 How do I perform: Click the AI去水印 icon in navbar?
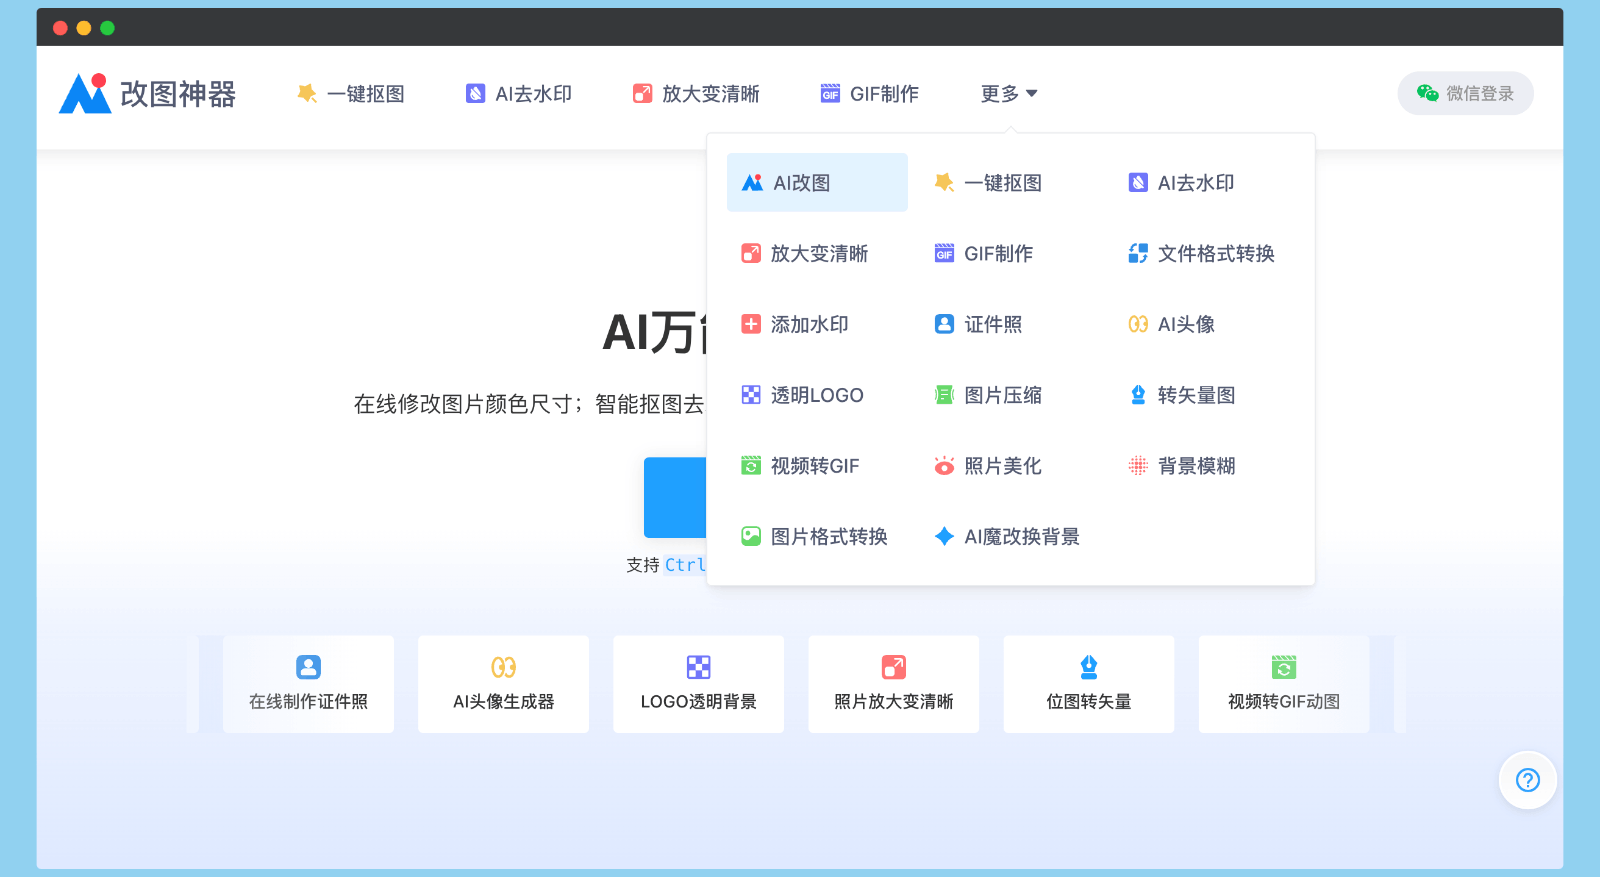[x=476, y=93]
